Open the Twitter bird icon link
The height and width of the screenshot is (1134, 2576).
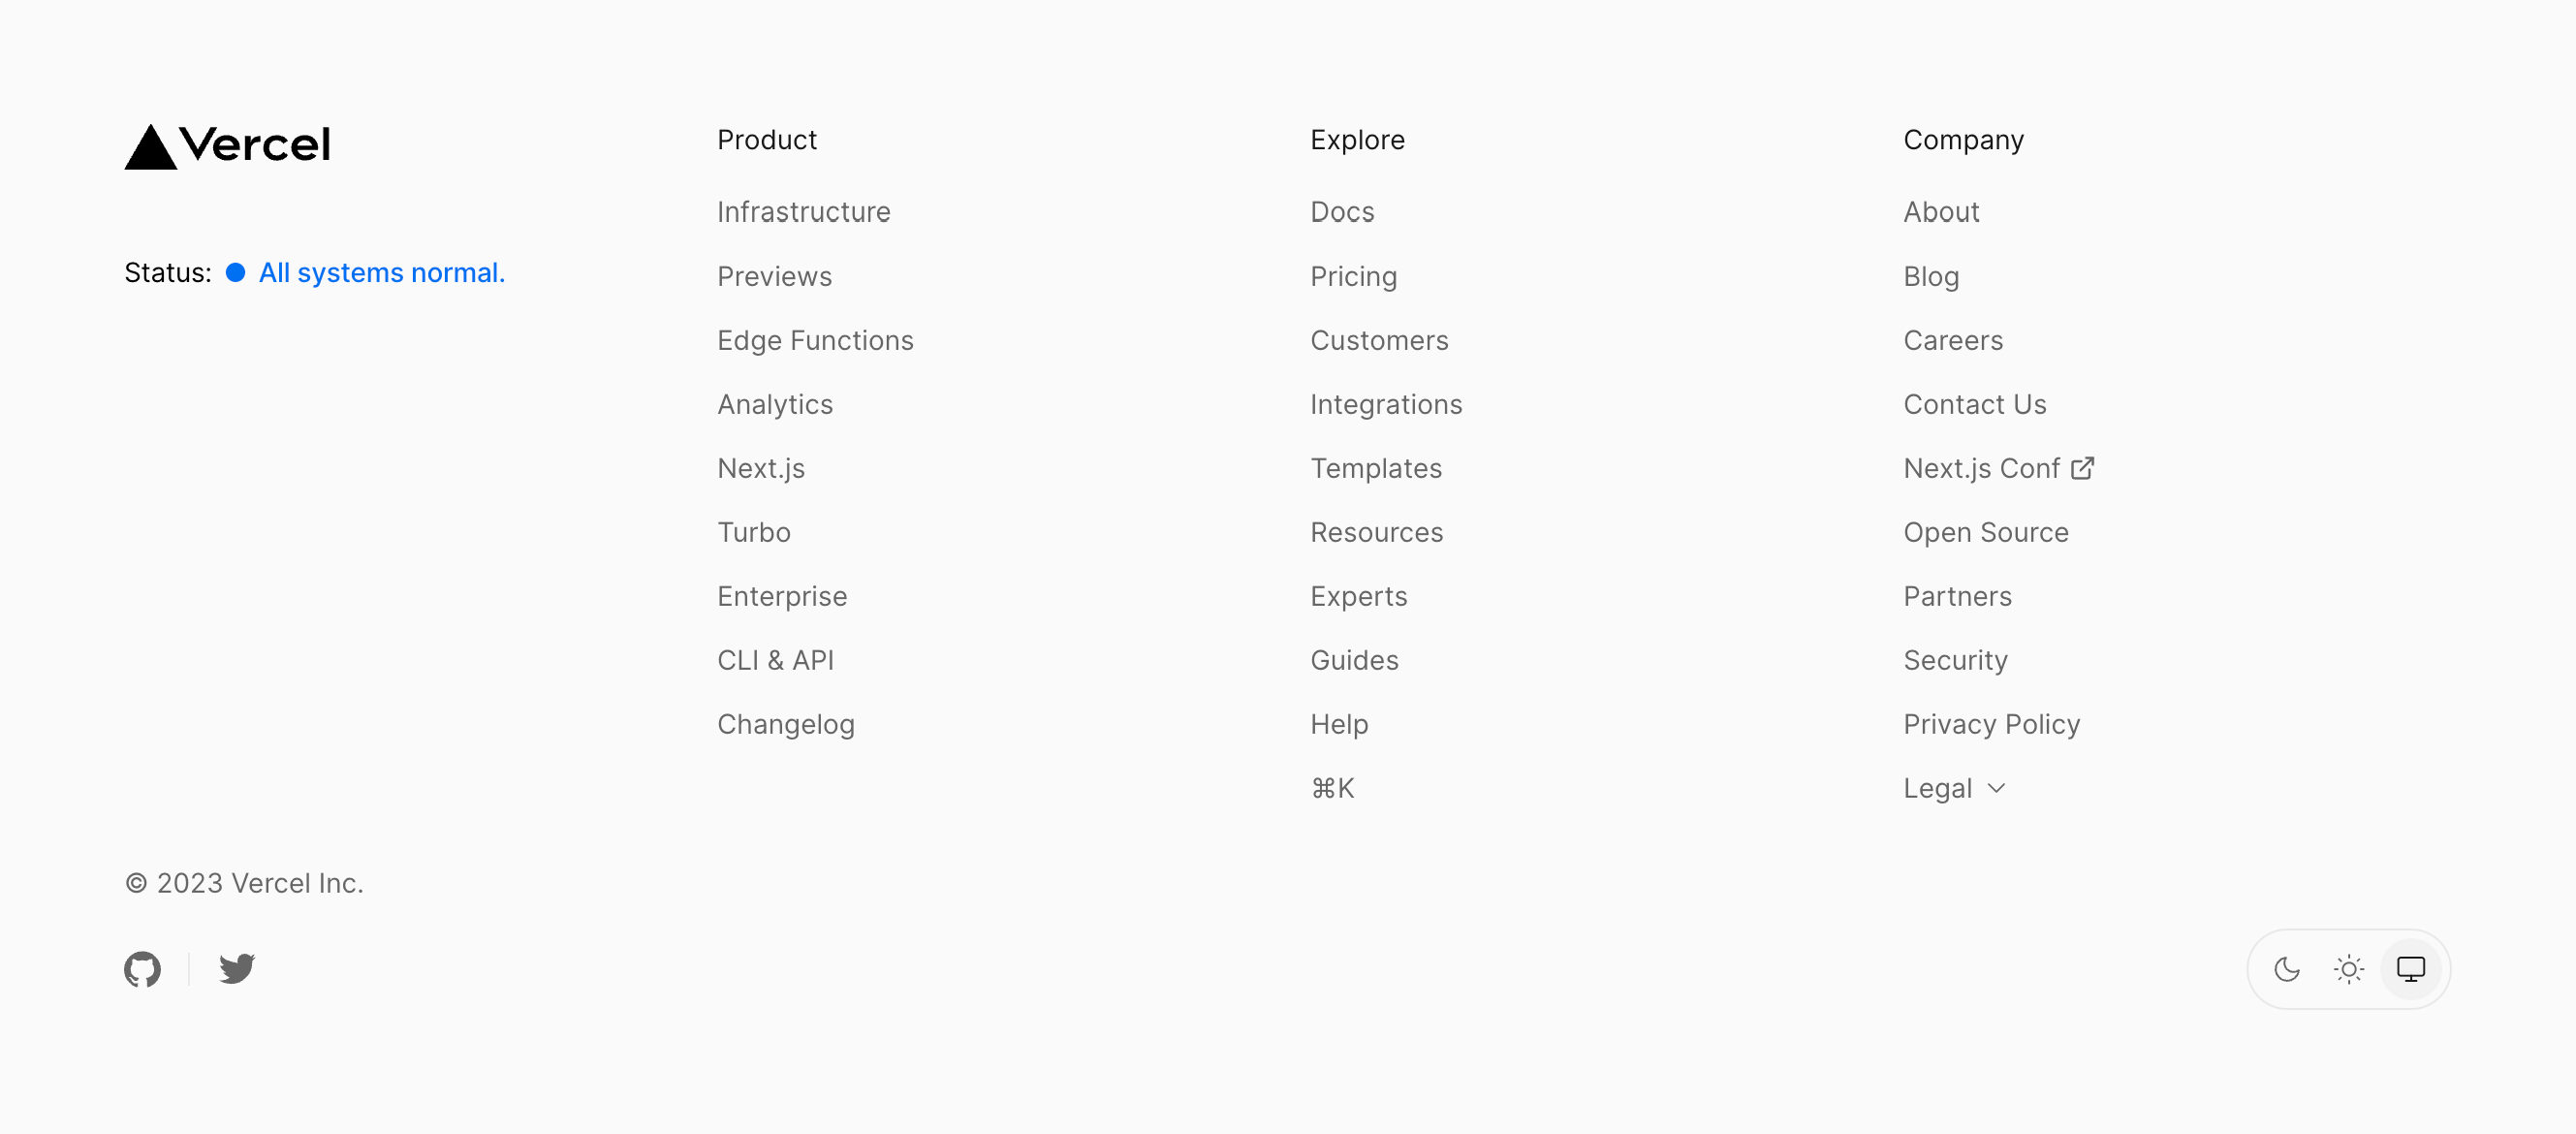[237, 968]
